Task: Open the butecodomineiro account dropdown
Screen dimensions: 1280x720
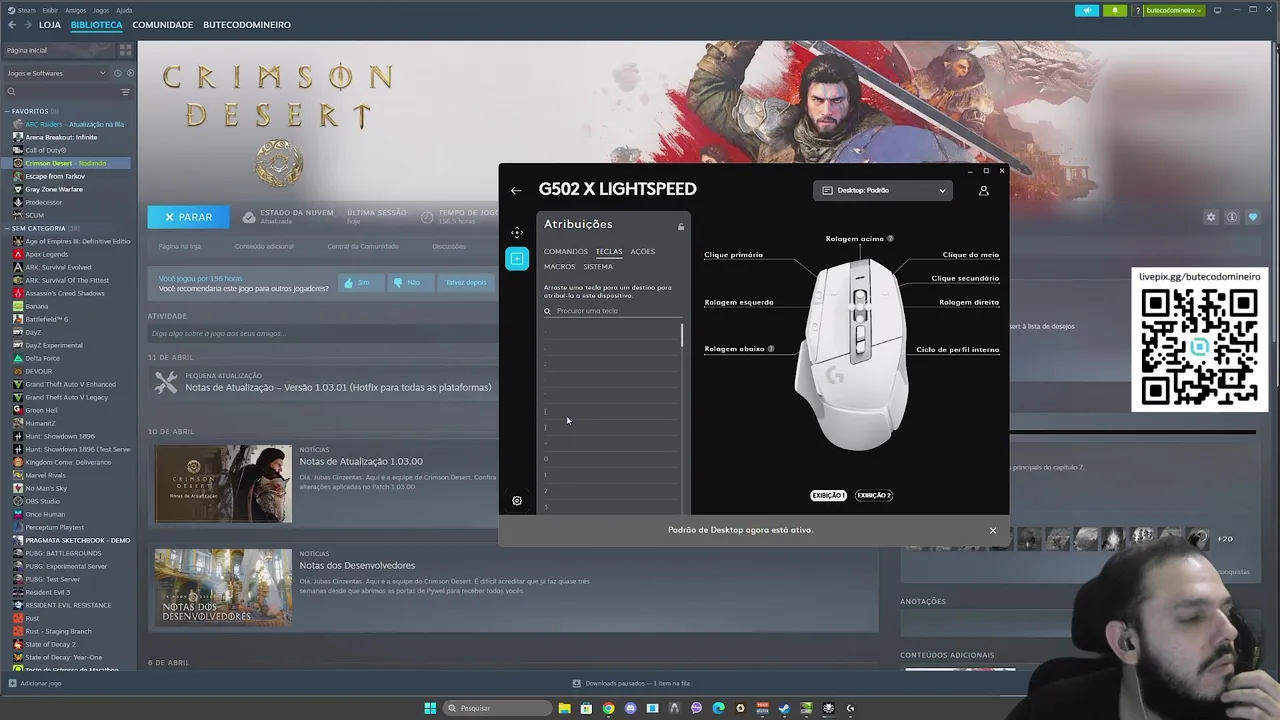Action: [1175, 10]
